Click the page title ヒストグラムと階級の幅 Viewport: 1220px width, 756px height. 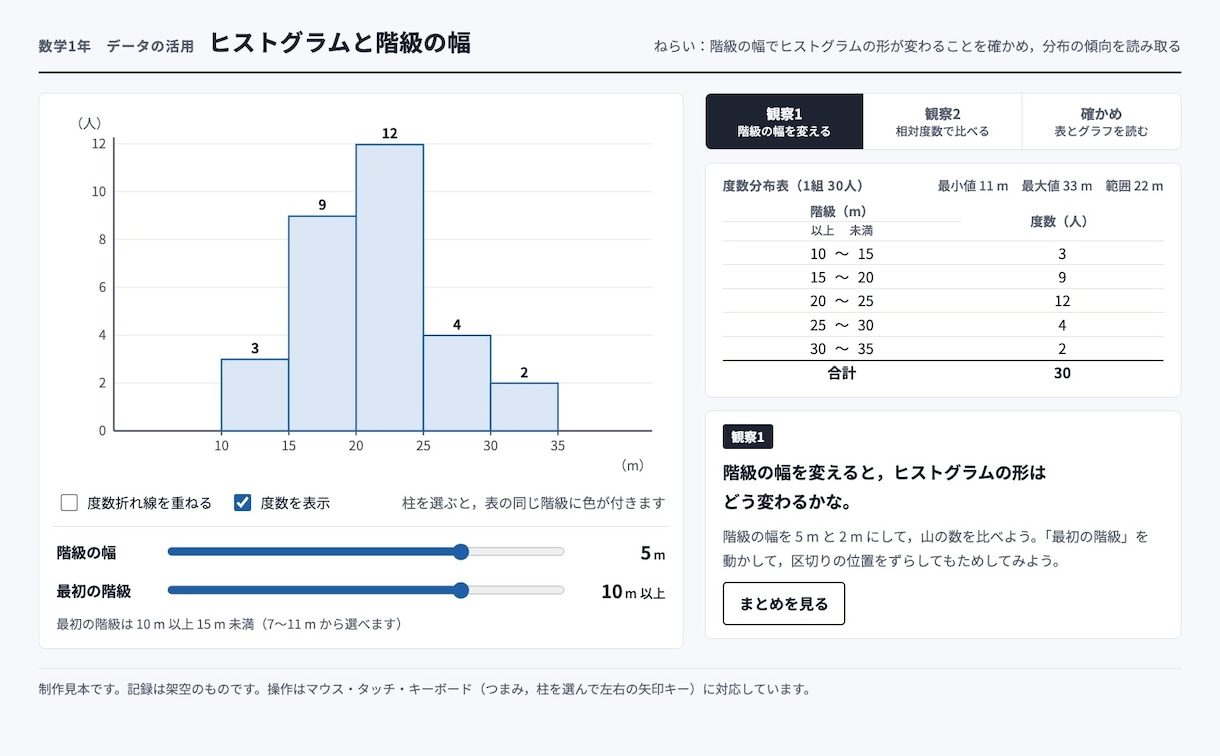[340, 43]
